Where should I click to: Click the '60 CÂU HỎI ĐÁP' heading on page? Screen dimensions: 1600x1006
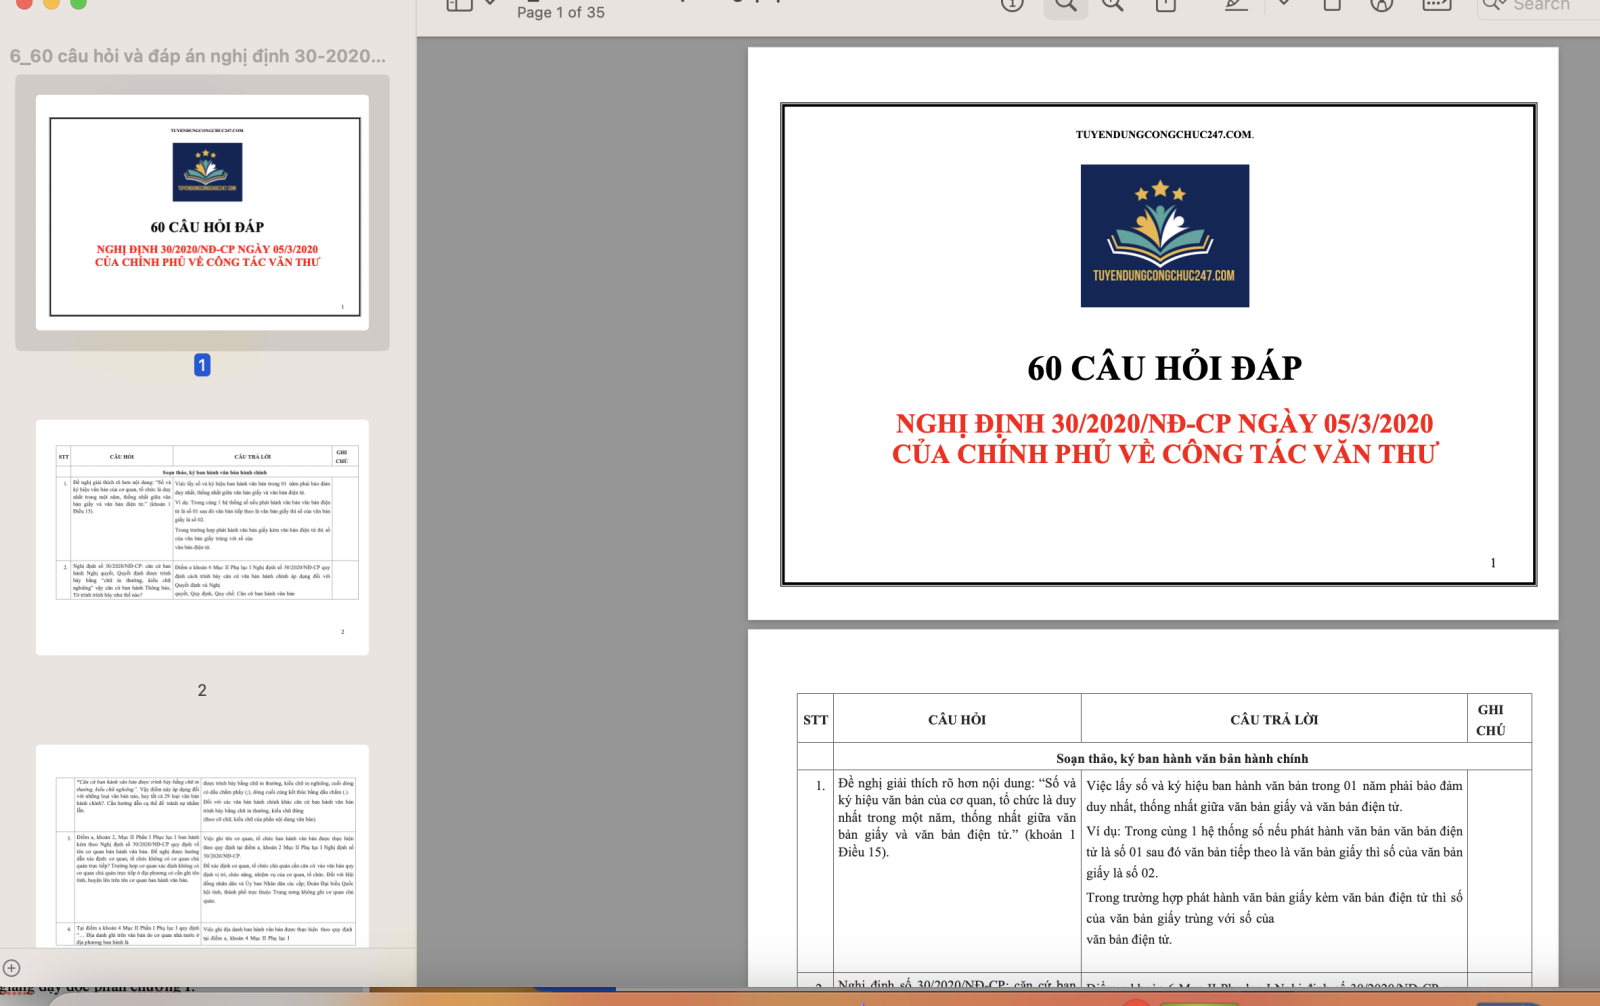1164,368
